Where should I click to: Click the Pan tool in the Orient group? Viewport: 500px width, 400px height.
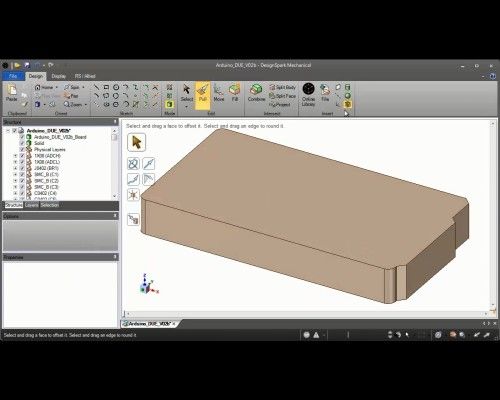(71, 96)
